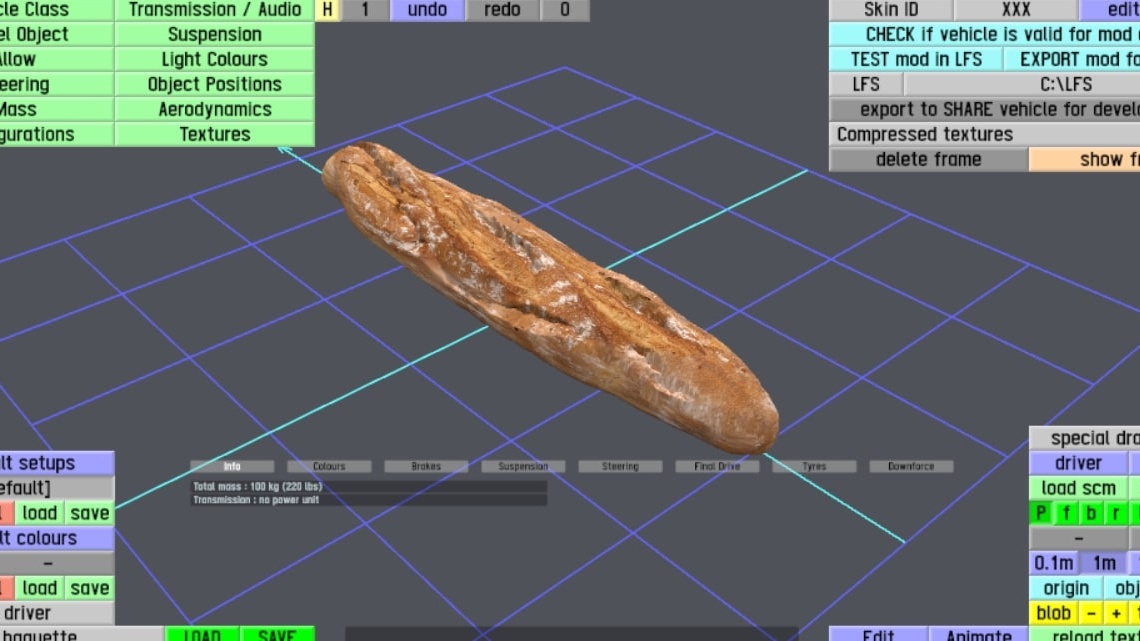Click the Edit mode button
The height and width of the screenshot is (641, 1140).
pyautogui.click(x=878, y=634)
